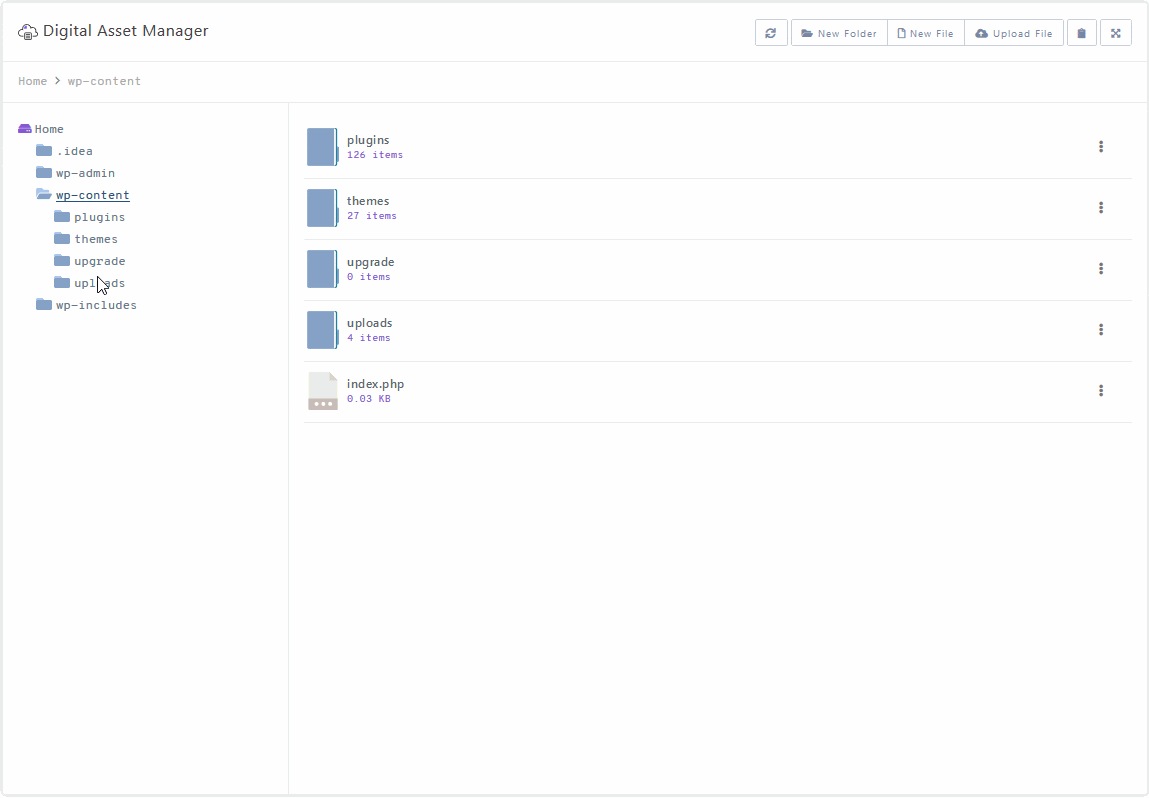Click the uploads name in file list
This screenshot has height=798, width=1149.
click(369, 323)
